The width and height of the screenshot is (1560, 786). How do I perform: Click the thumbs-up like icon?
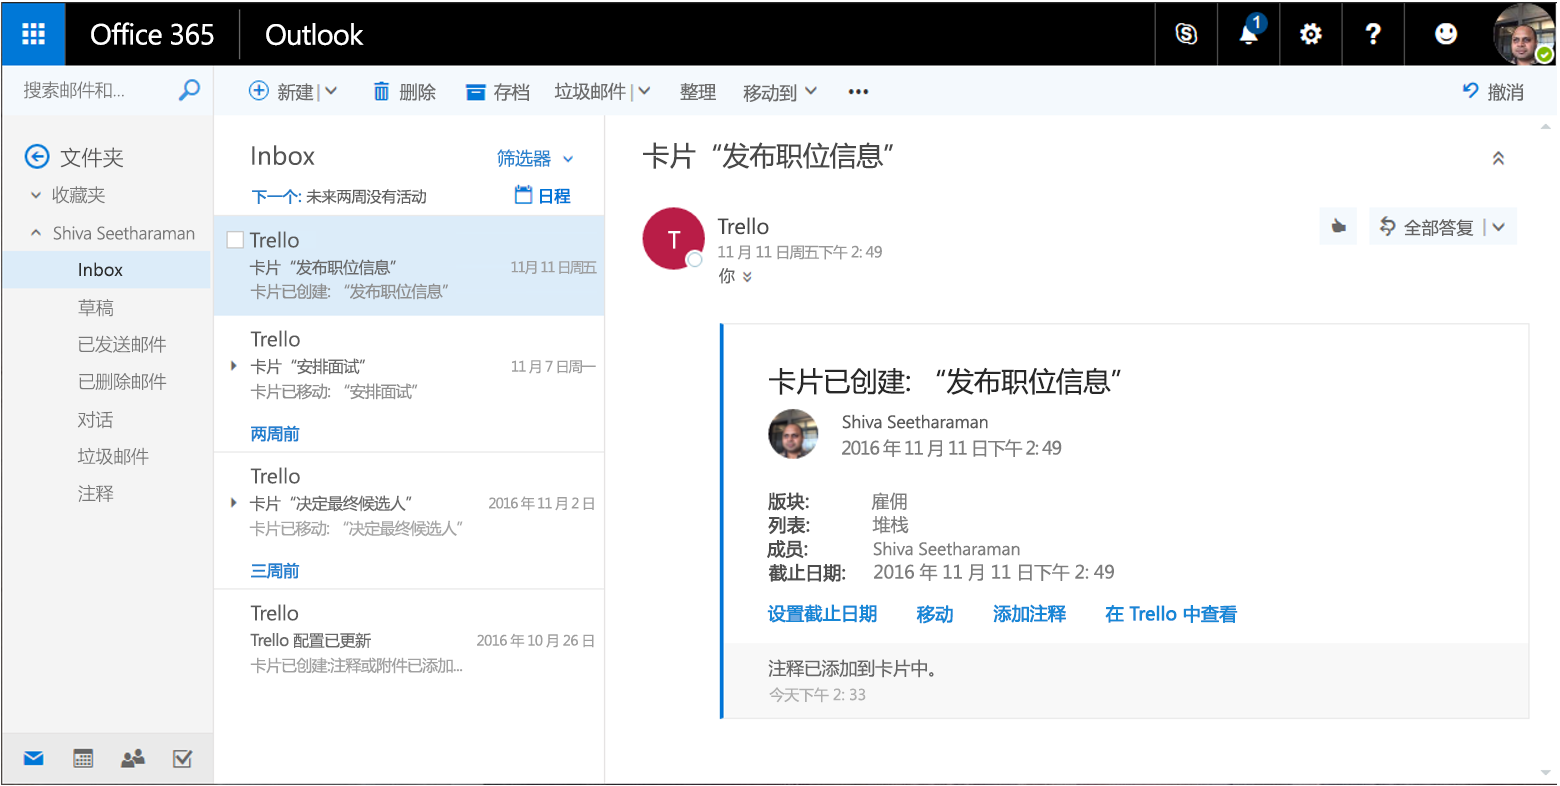[1339, 227]
